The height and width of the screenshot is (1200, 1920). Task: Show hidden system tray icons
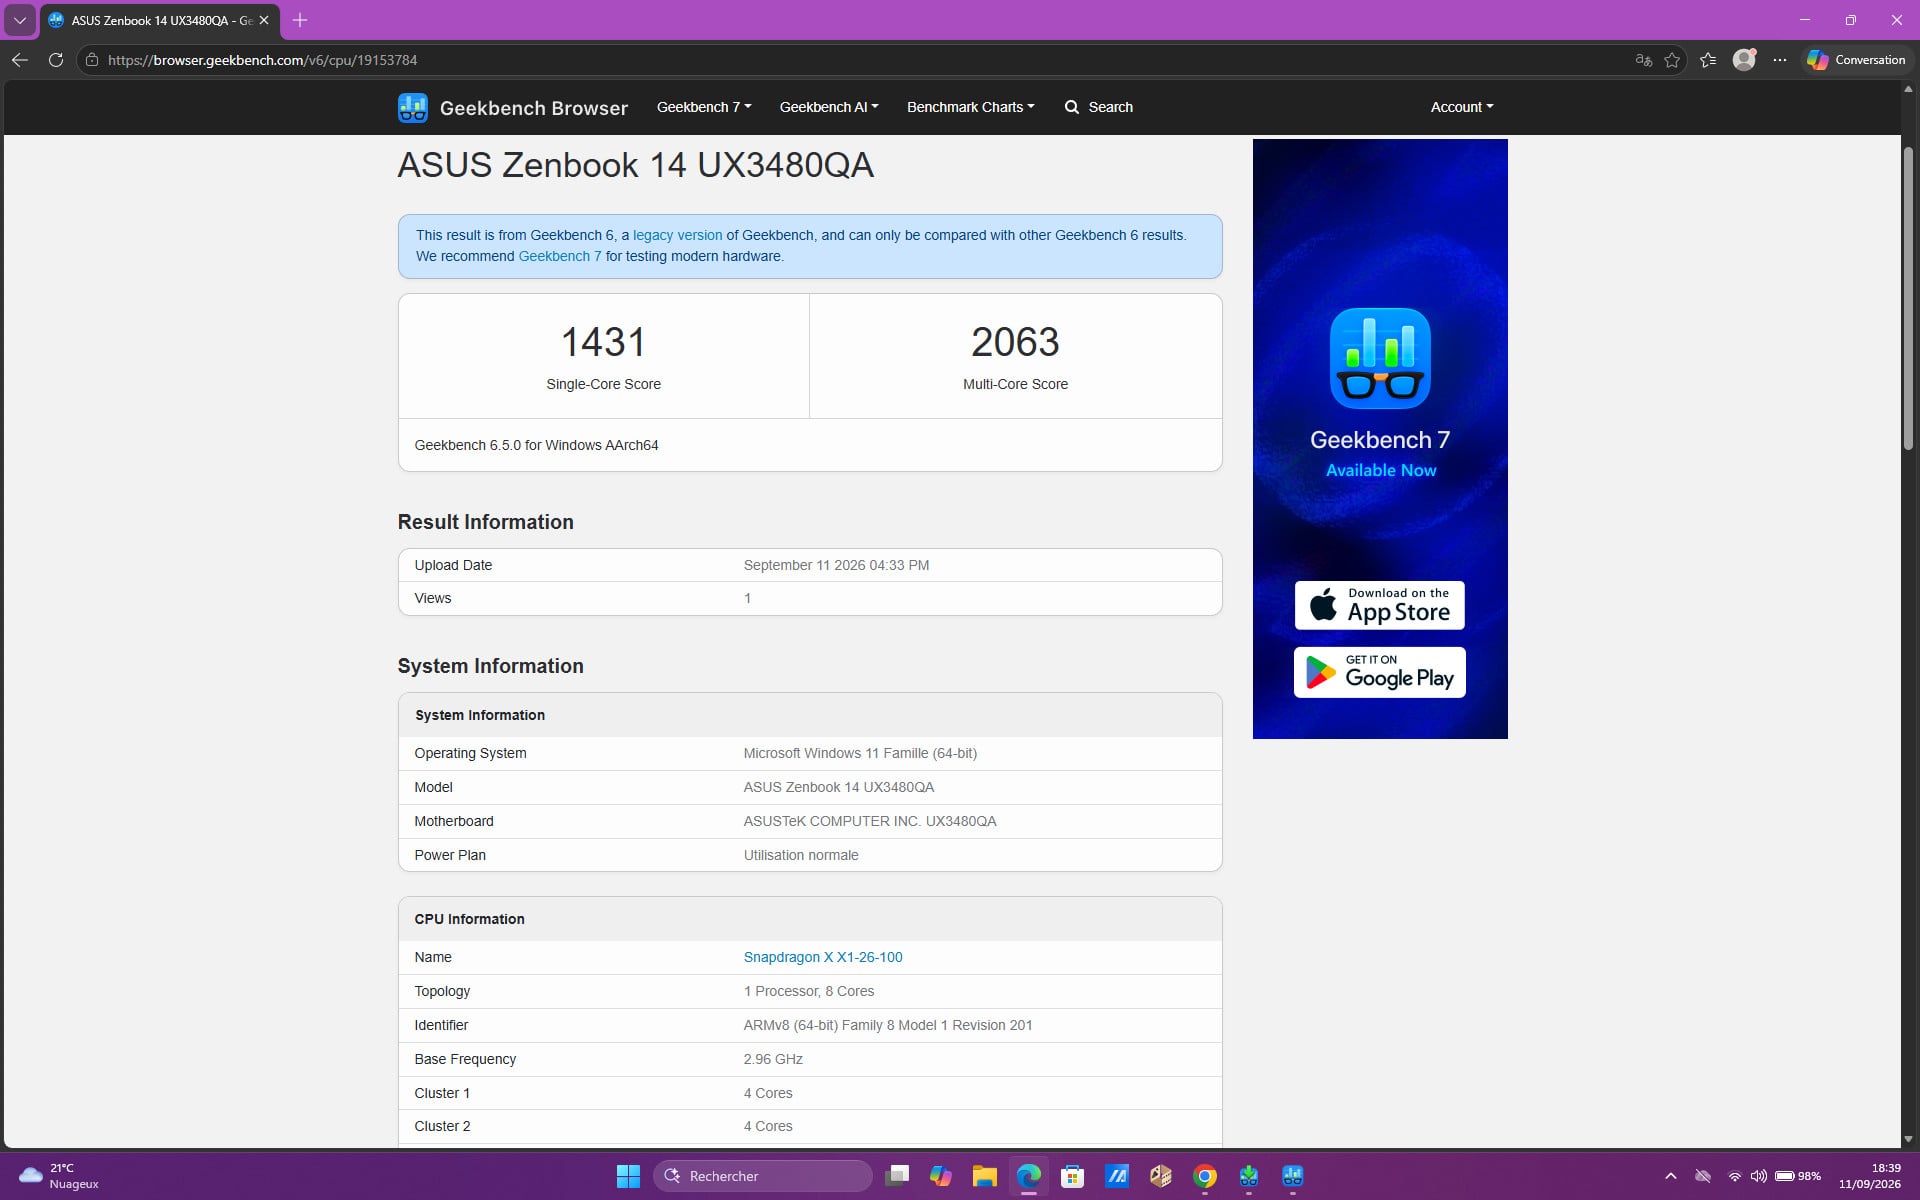pyautogui.click(x=1671, y=1176)
